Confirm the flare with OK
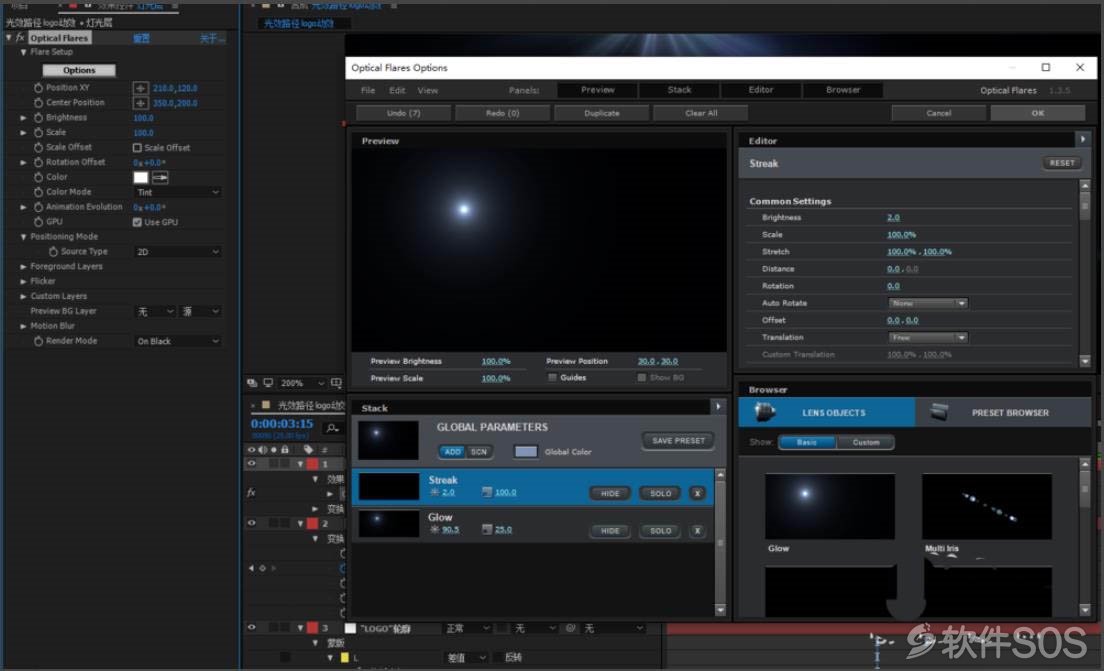 [1037, 113]
